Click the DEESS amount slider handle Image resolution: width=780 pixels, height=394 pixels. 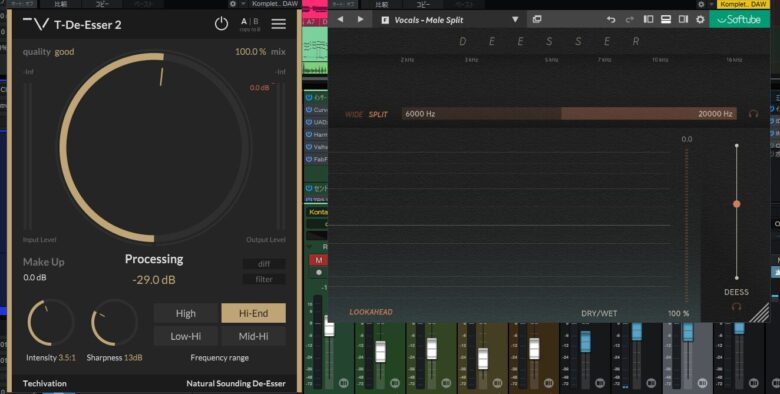pyautogui.click(x=737, y=204)
